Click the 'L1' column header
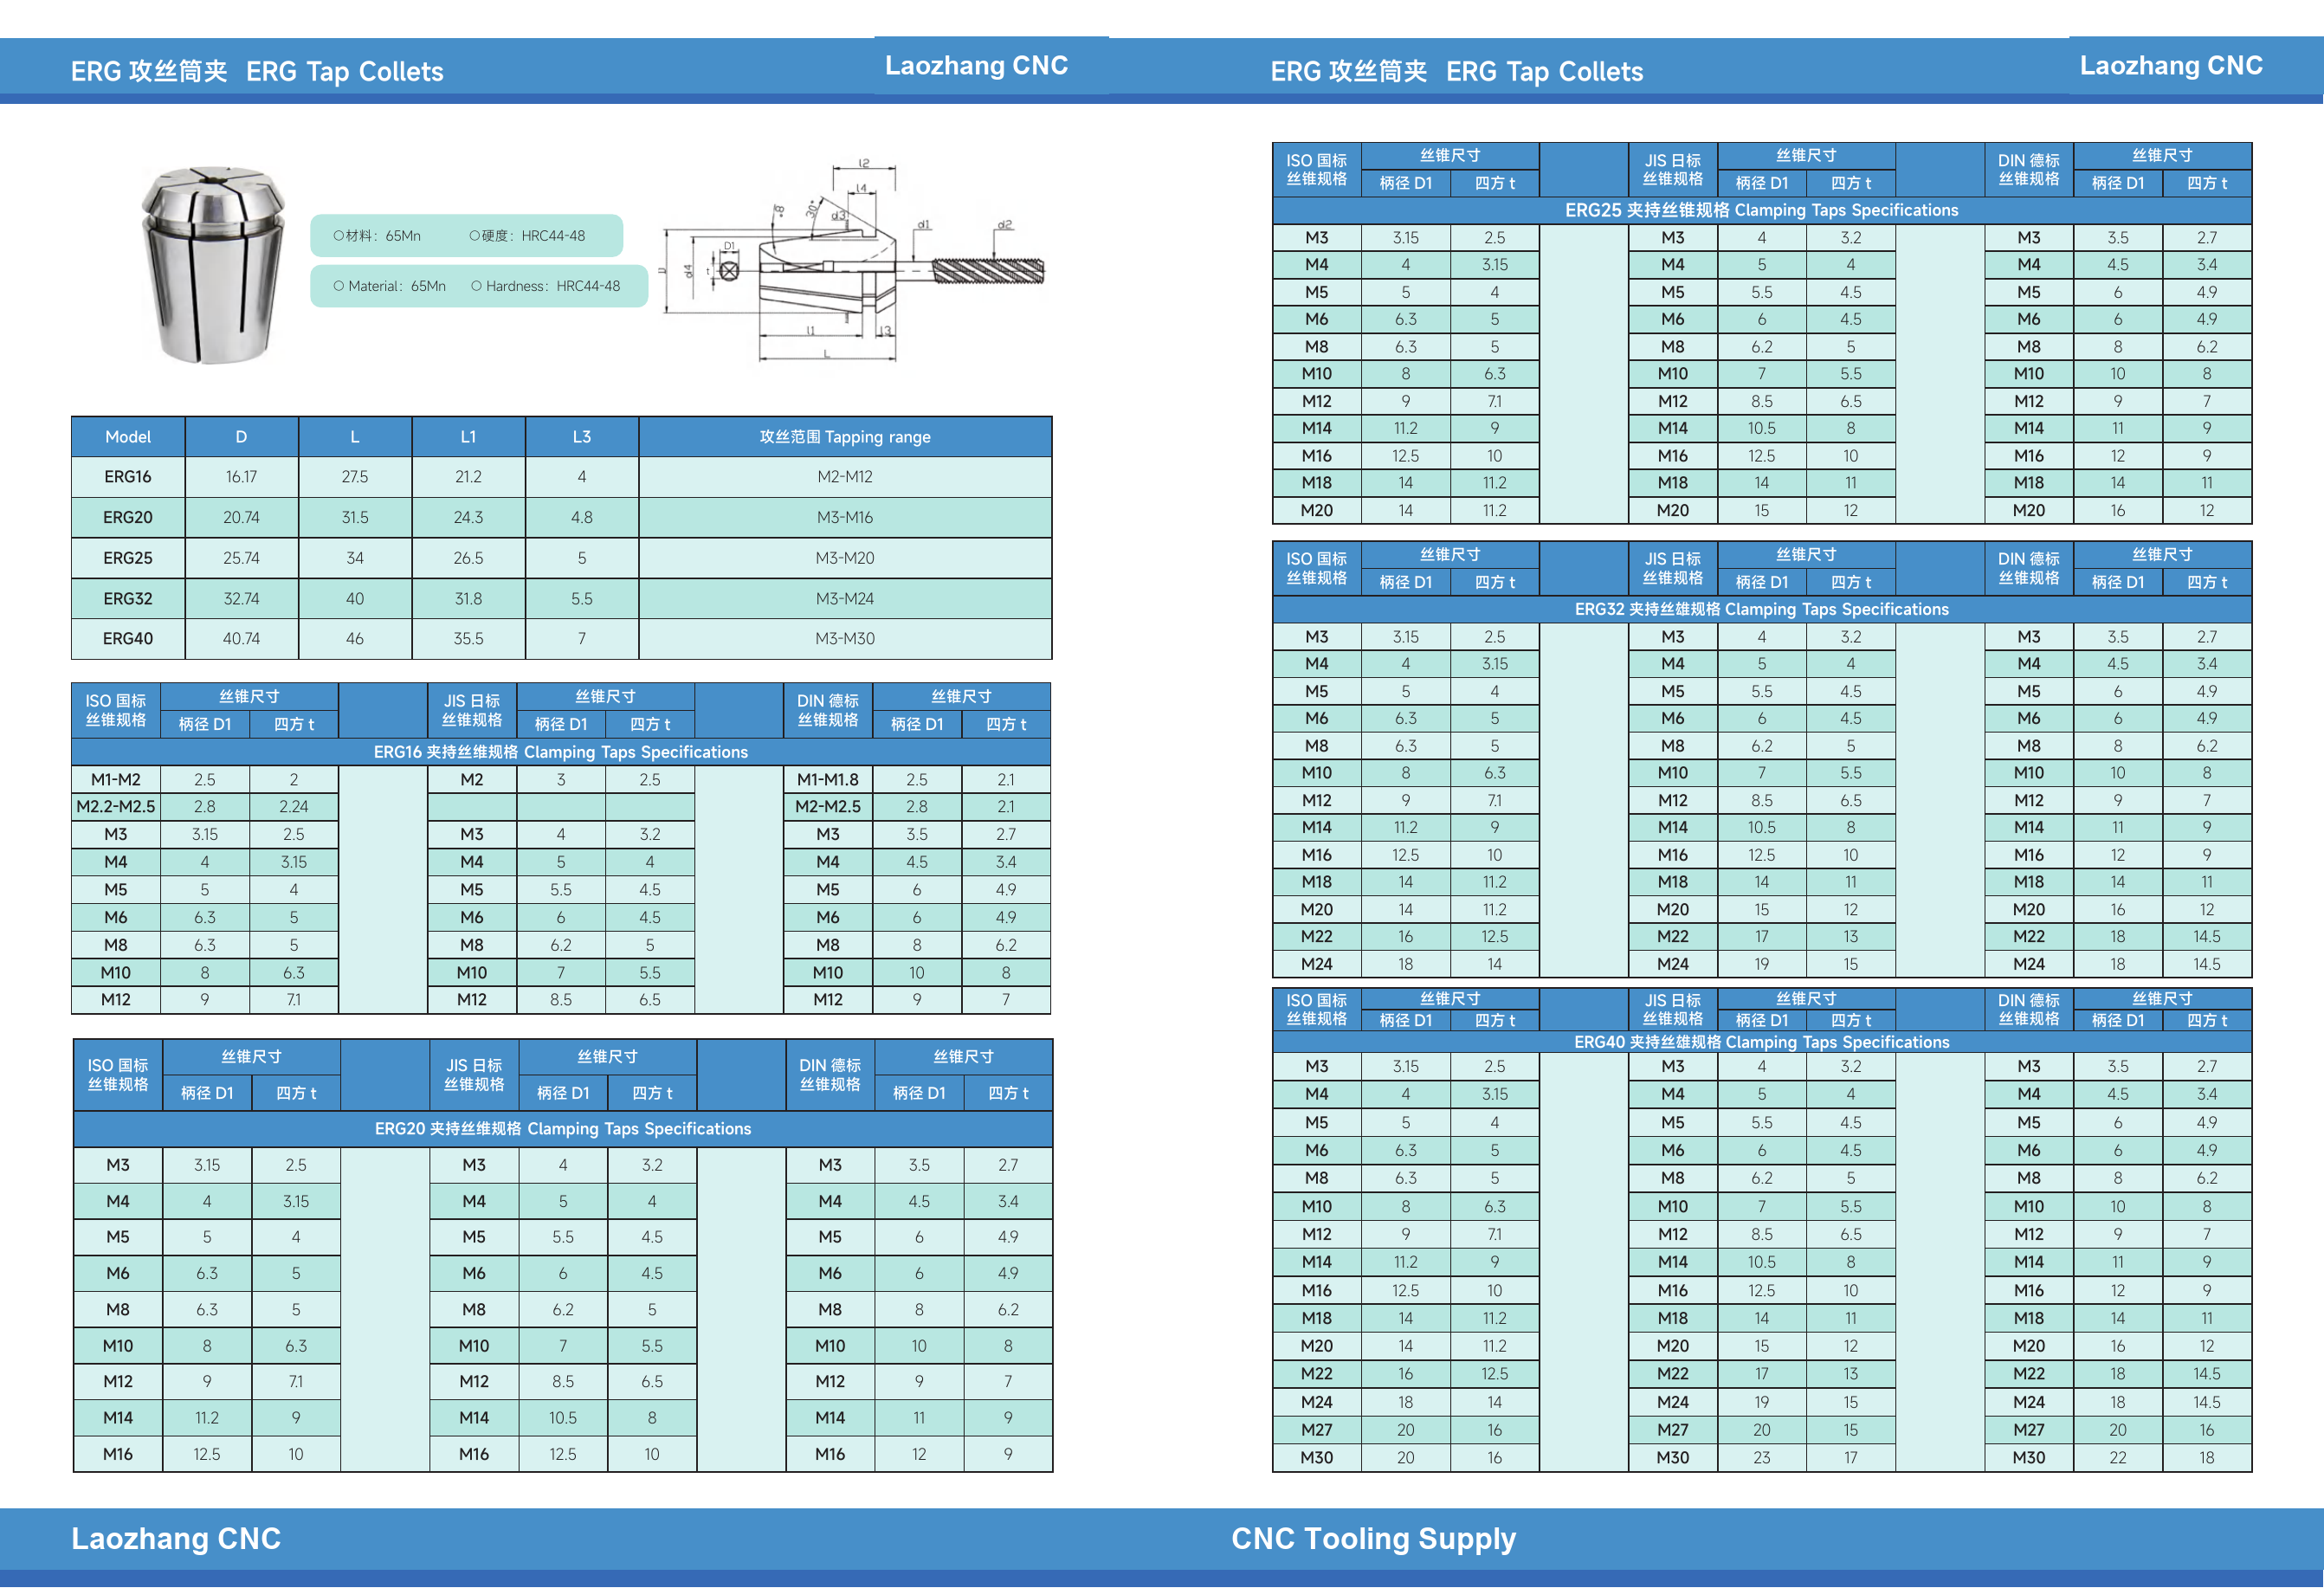Image resolution: width=2324 pixels, height=1588 pixels. coord(468,437)
